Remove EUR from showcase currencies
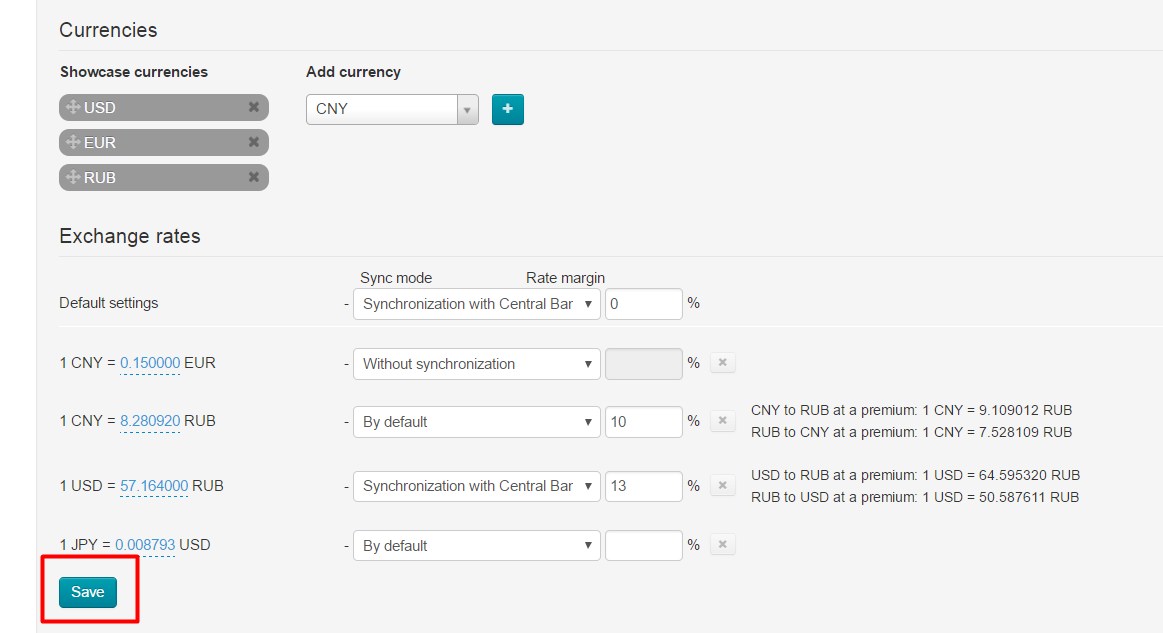 point(254,142)
